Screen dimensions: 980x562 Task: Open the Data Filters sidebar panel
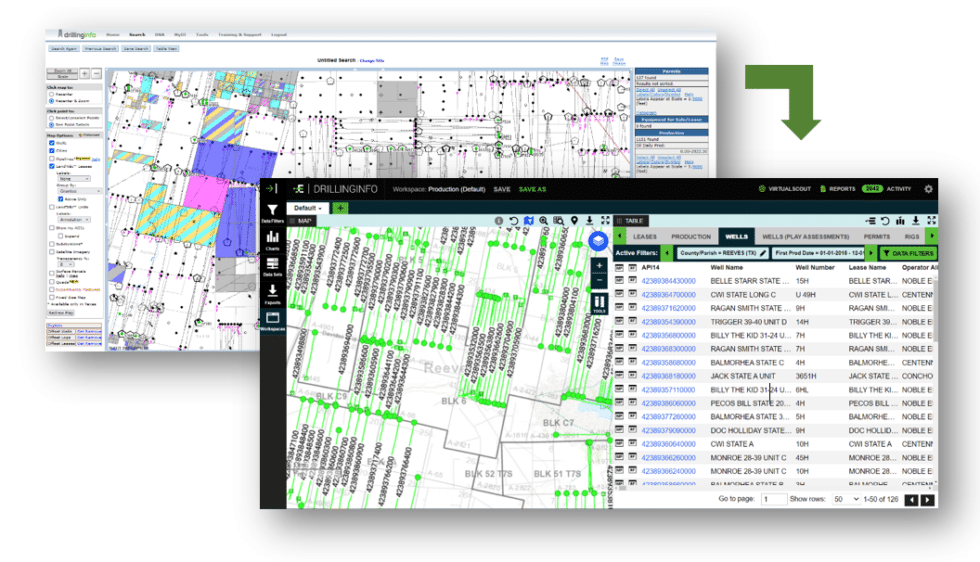pyautogui.click(x=272, y=211)
